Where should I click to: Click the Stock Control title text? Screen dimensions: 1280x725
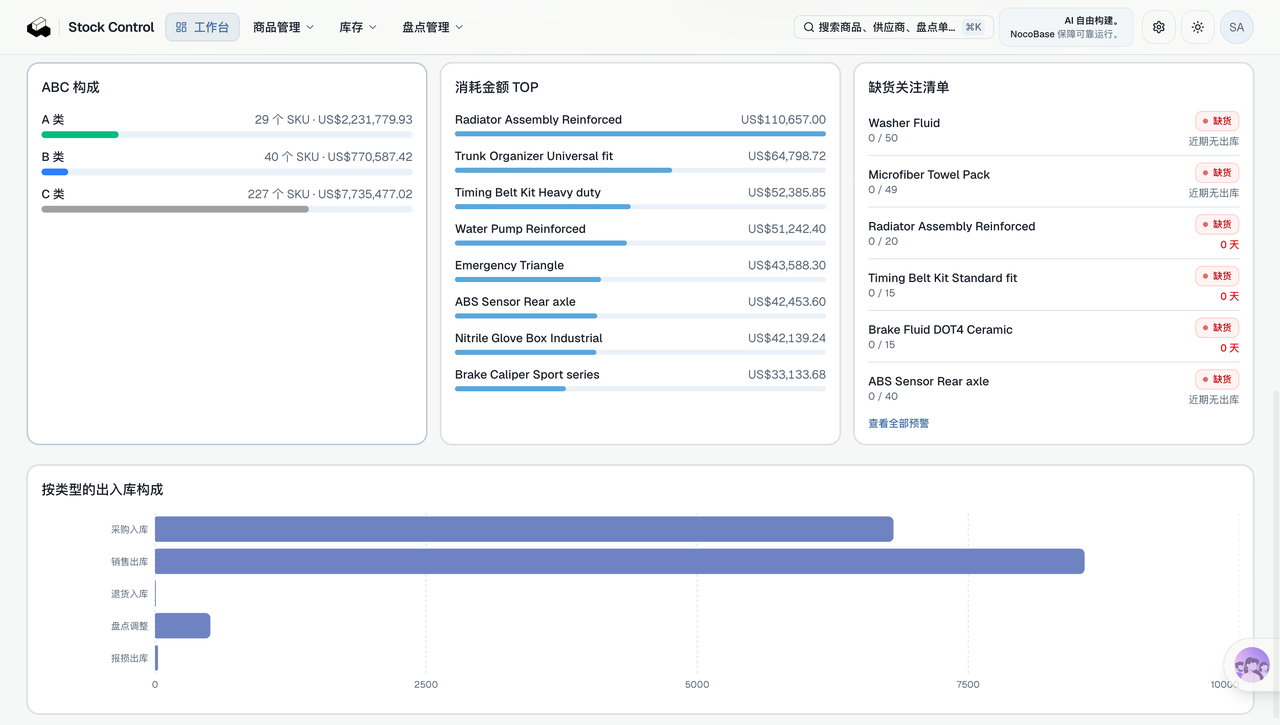coord(111,27)
